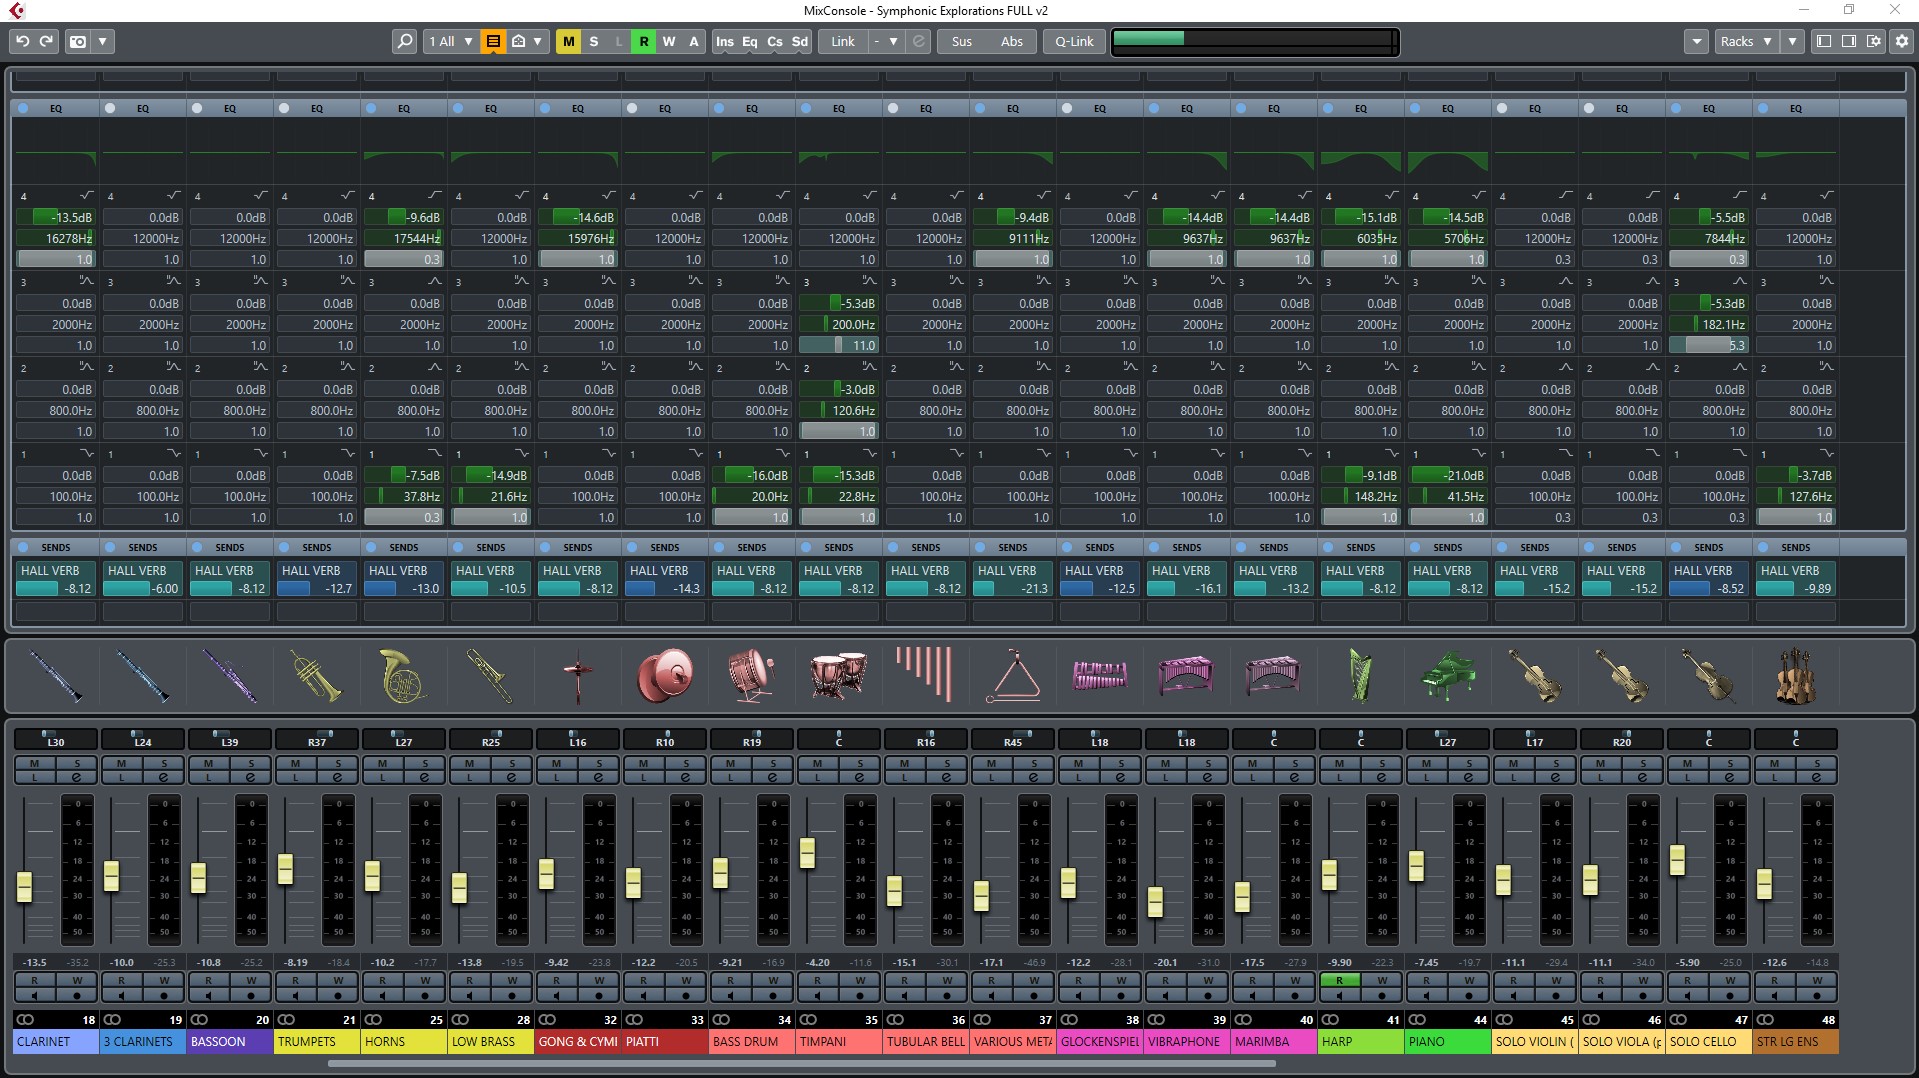The width and height of the screenshot is (1919, 1078).
Task: Select the Harp instrument picture
Action: 1360,675
